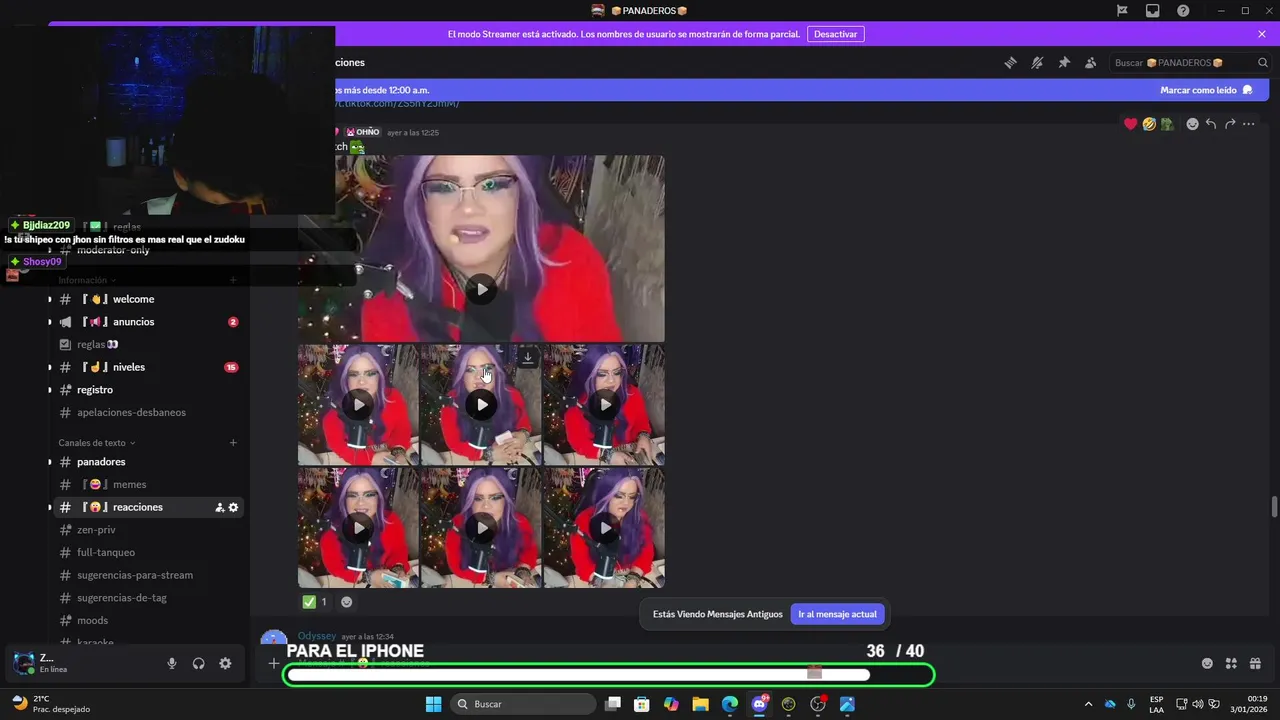The image size is (1280, 720).
Task: Play the last video in the bottom row
Action: click(604, 528)
